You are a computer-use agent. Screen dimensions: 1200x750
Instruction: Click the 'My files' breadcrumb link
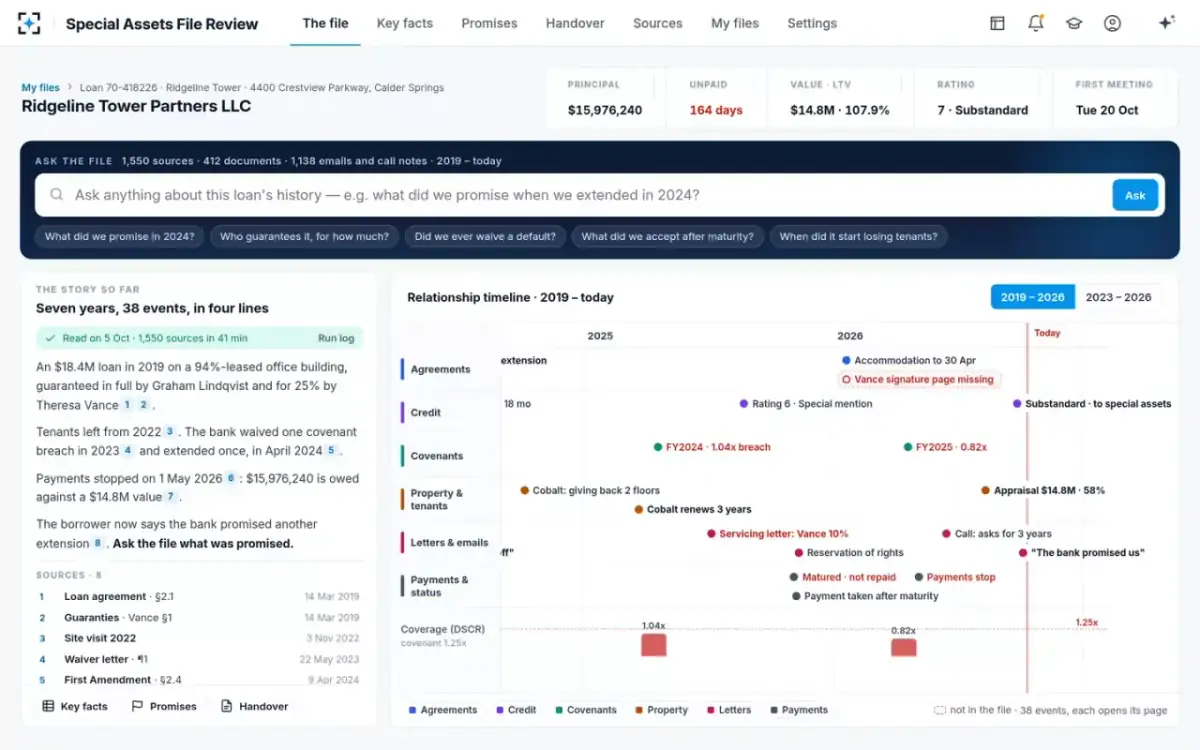coord(41,88)
